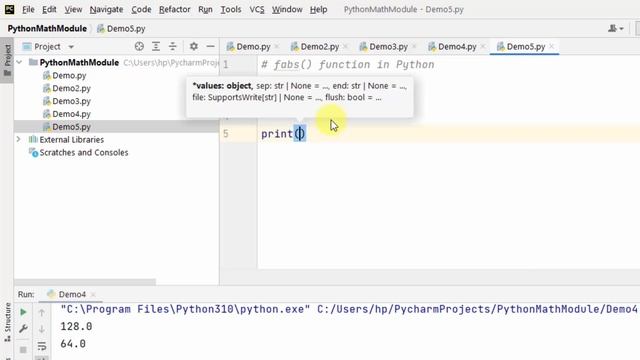This screenshot has width=640, height=360.
Task: Open the Help menu
Action: [x=318, y=9]
